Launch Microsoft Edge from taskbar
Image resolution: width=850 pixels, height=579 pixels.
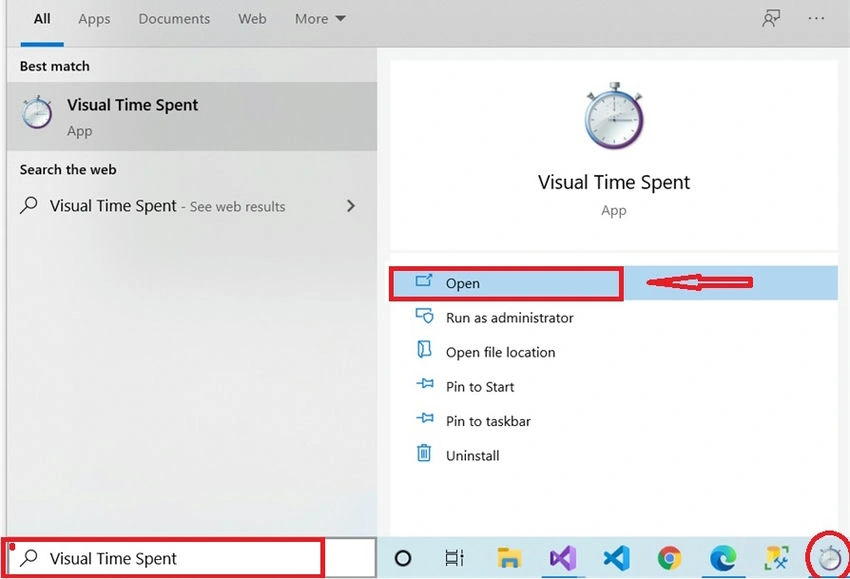723,558
